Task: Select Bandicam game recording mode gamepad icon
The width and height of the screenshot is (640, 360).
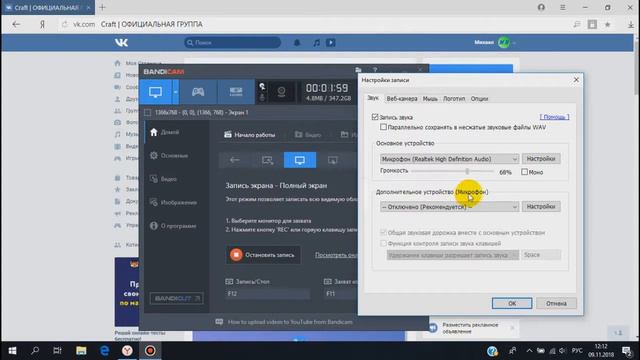Action: [x=198, y=91]
